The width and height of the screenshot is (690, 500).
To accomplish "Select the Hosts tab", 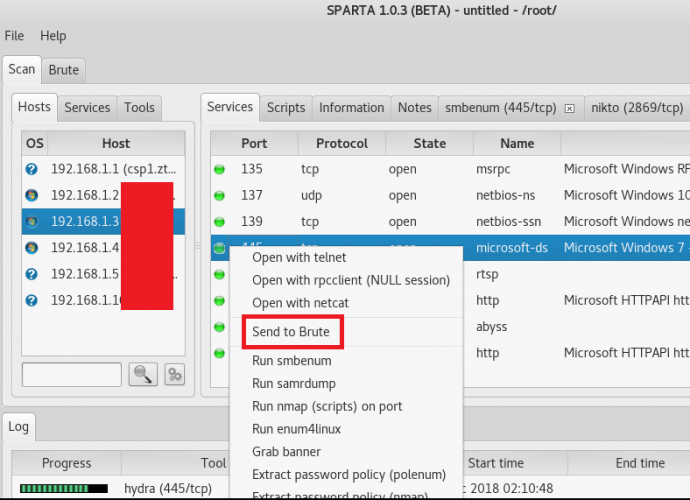I will coord(34,107).
